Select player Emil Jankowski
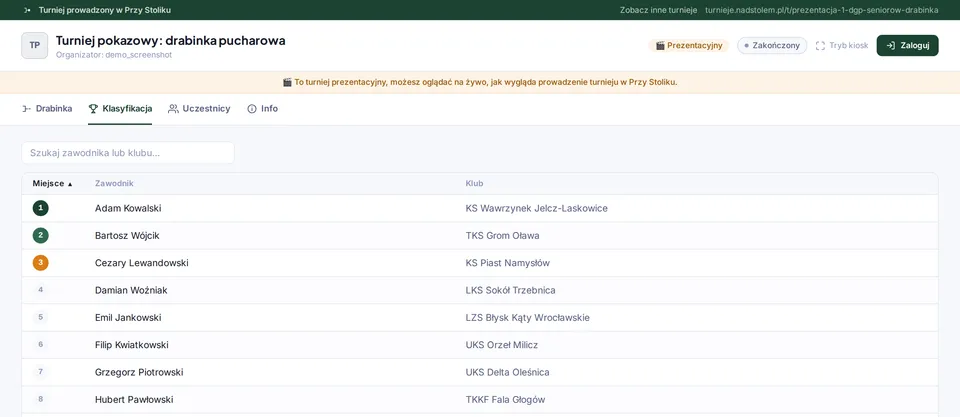Screen dimensions: 960x417 [x=128, y=317]
